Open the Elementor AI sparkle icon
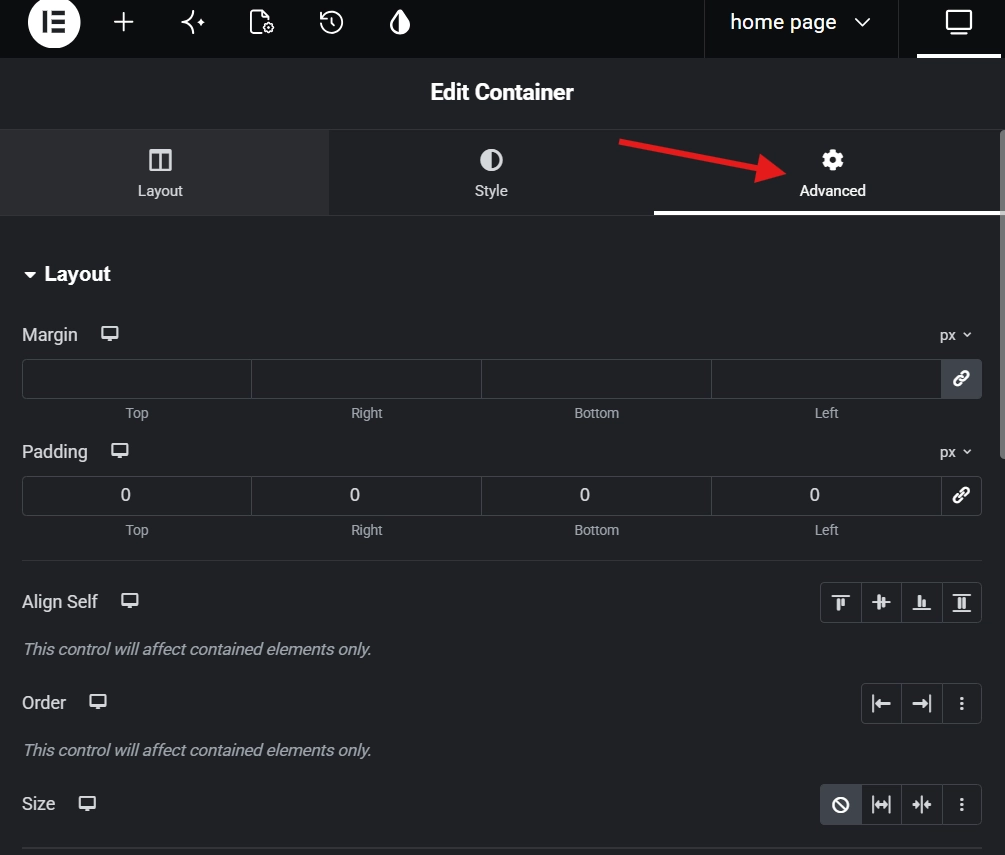 coord(192,22)
